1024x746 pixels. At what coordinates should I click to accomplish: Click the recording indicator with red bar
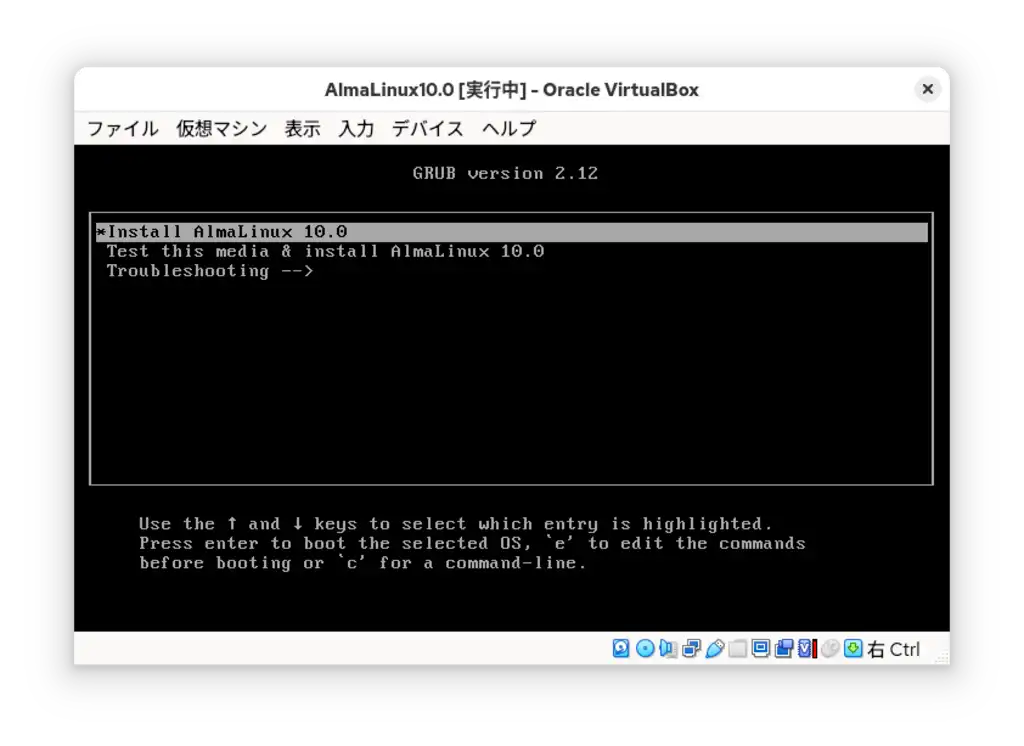click(806, 648)
